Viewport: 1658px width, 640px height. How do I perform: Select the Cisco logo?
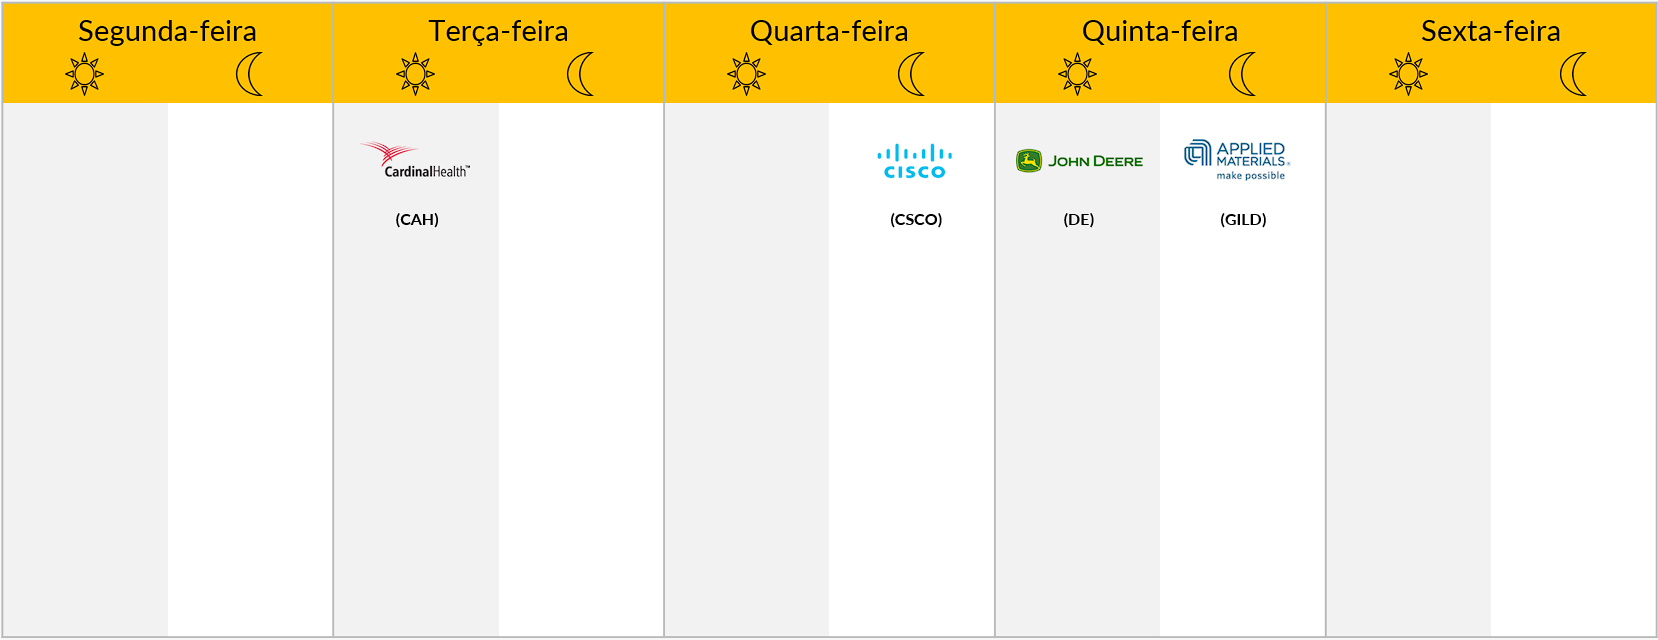(915, 162)
